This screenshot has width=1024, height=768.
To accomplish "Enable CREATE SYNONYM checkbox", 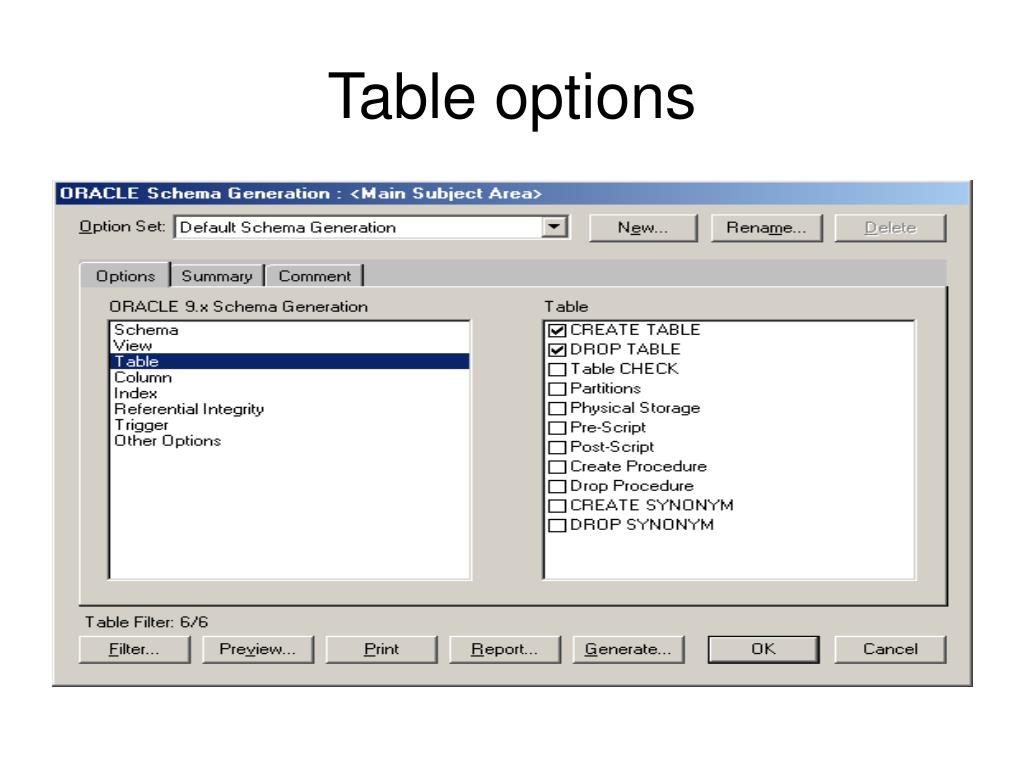I will point(557,506).
